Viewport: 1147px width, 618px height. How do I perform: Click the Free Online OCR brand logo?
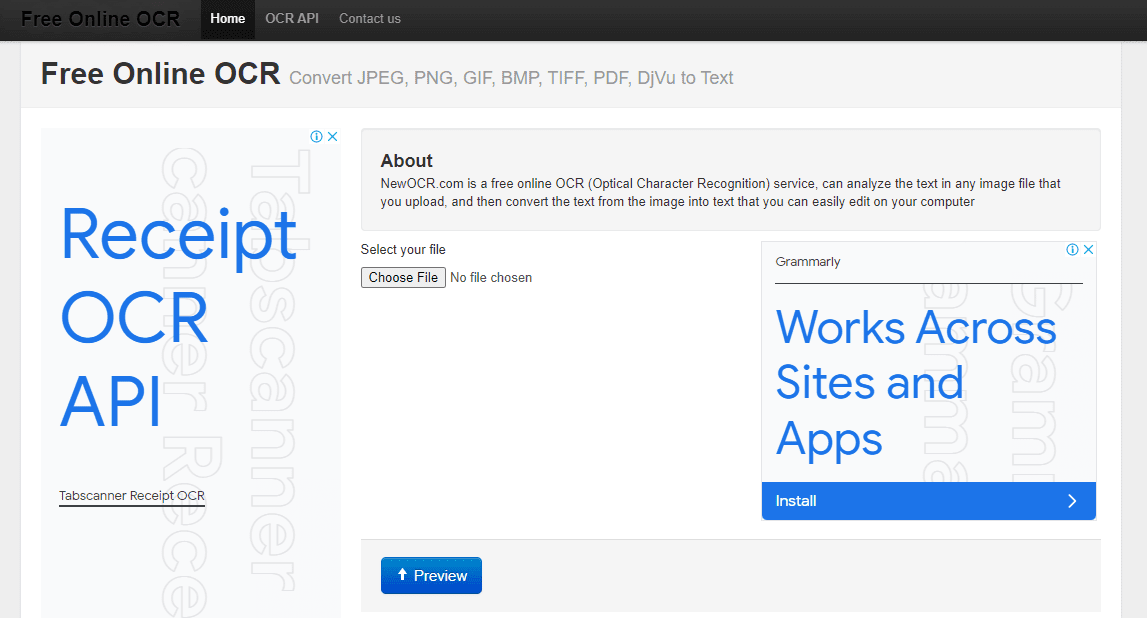click(100, 19)
